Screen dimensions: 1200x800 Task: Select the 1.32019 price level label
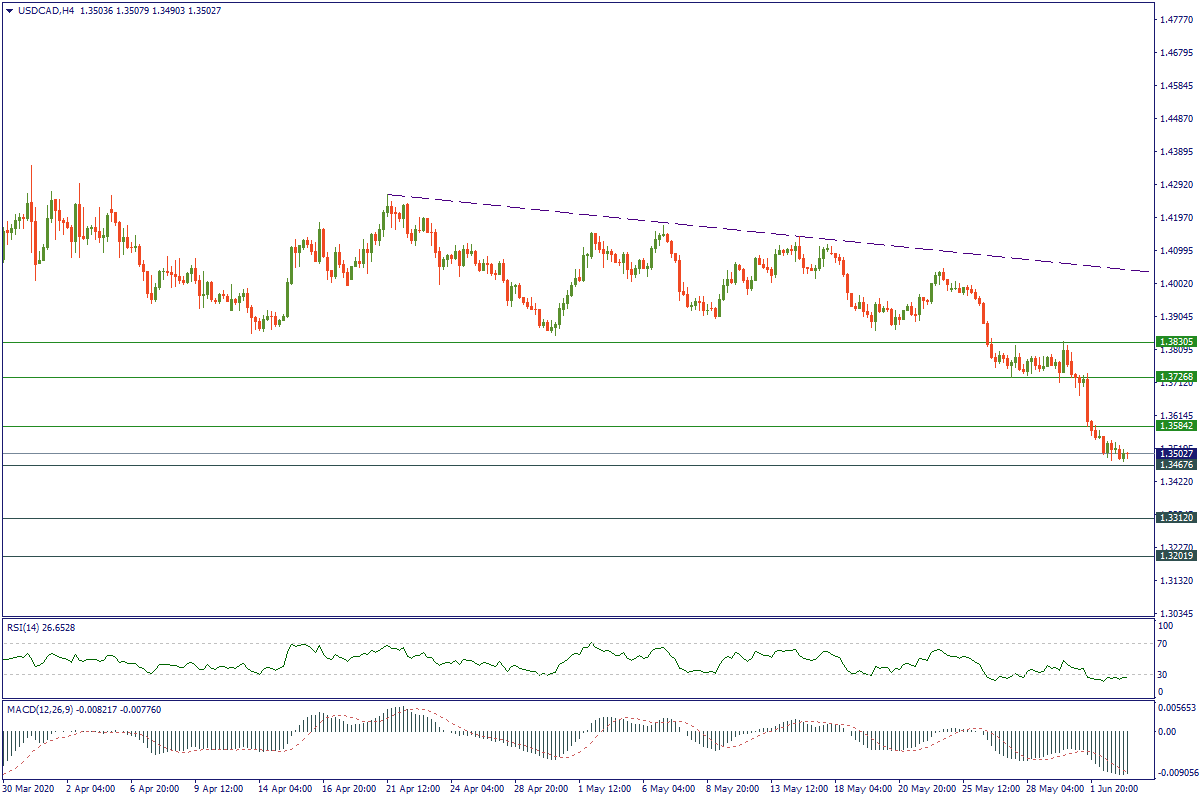point(1176,556)
